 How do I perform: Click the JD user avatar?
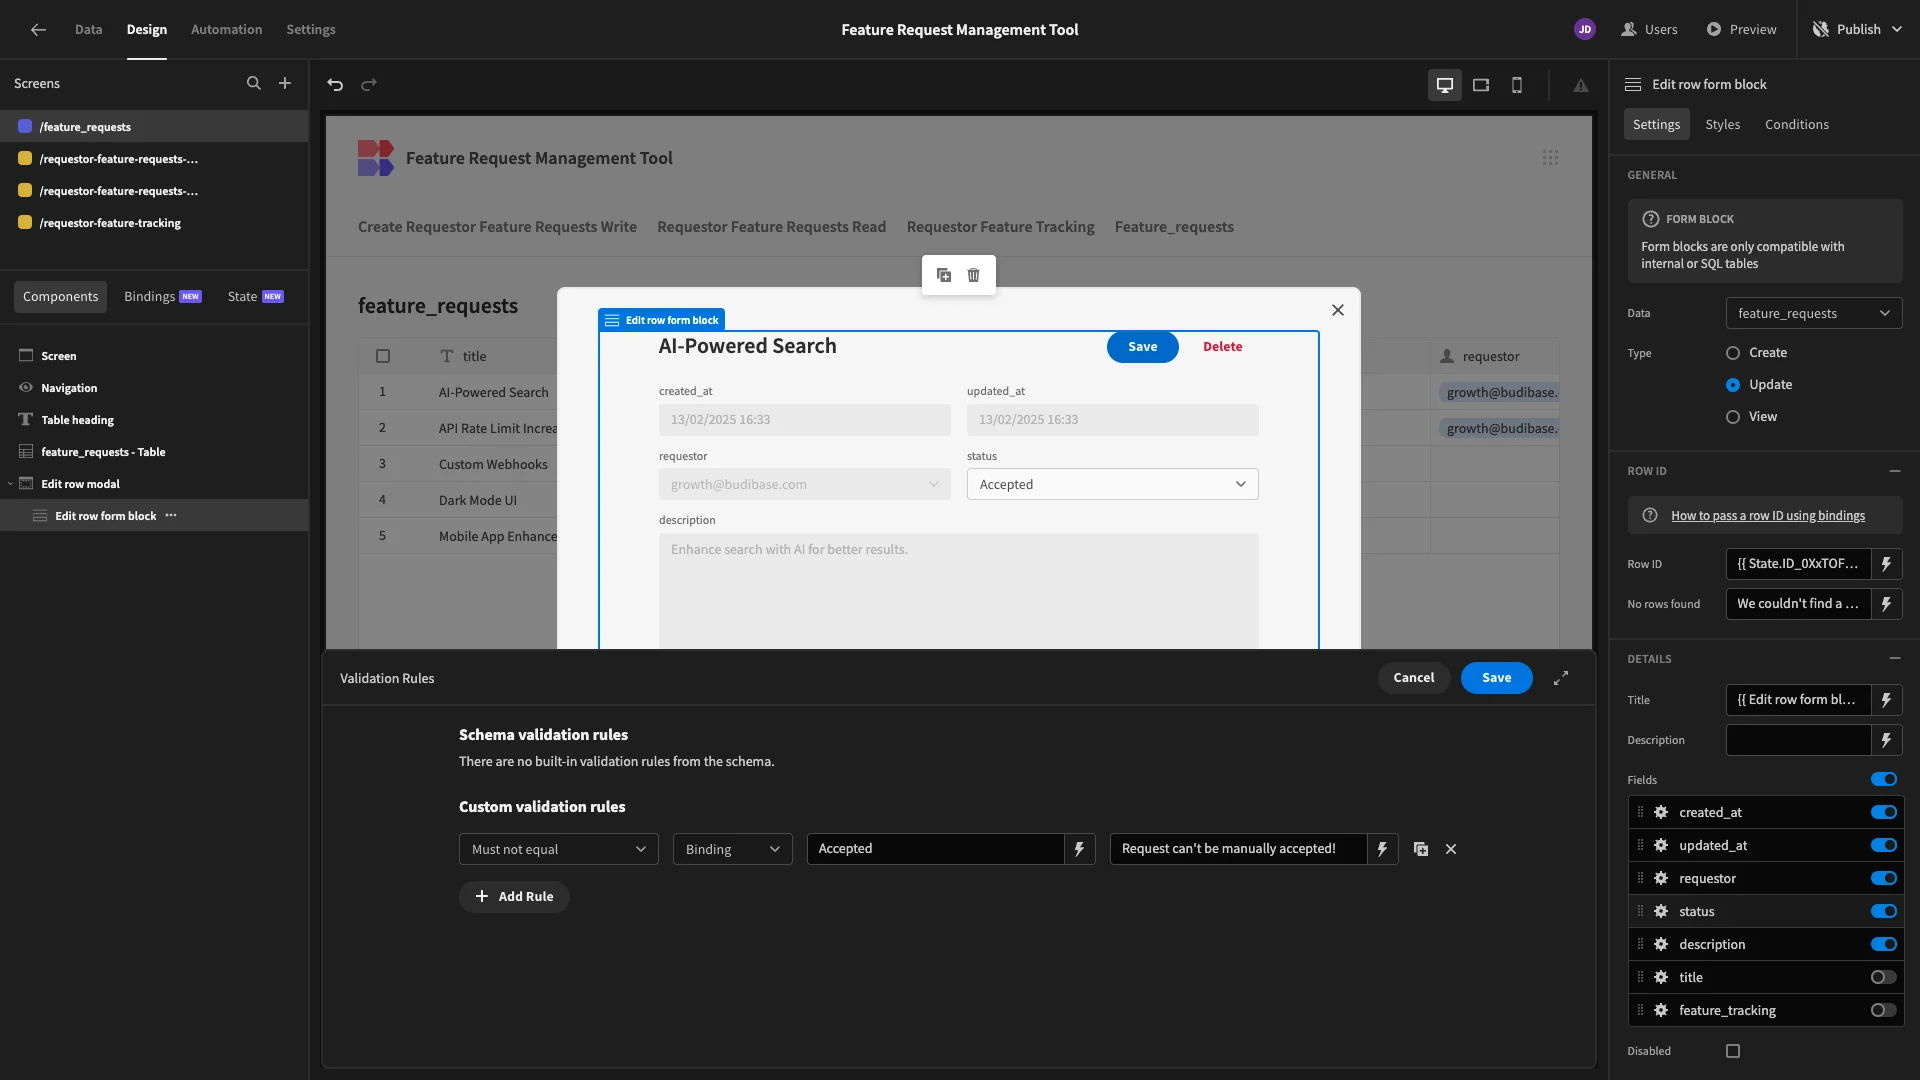[x=1584, y=29]
